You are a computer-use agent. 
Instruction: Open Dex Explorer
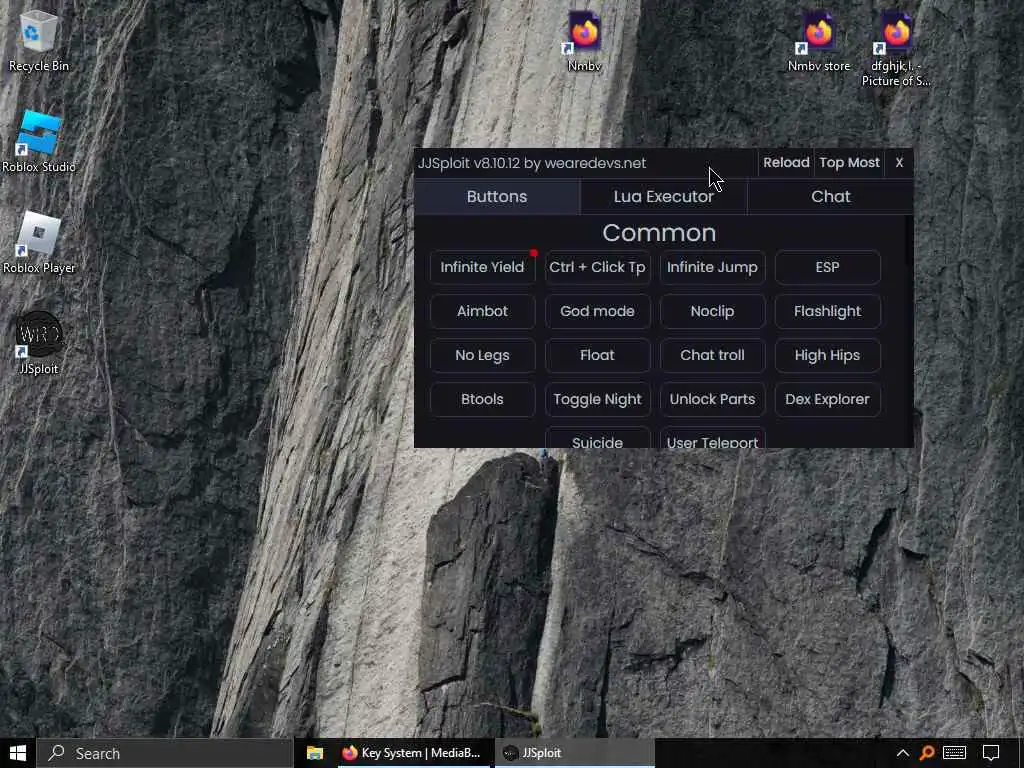coord(827,399)
